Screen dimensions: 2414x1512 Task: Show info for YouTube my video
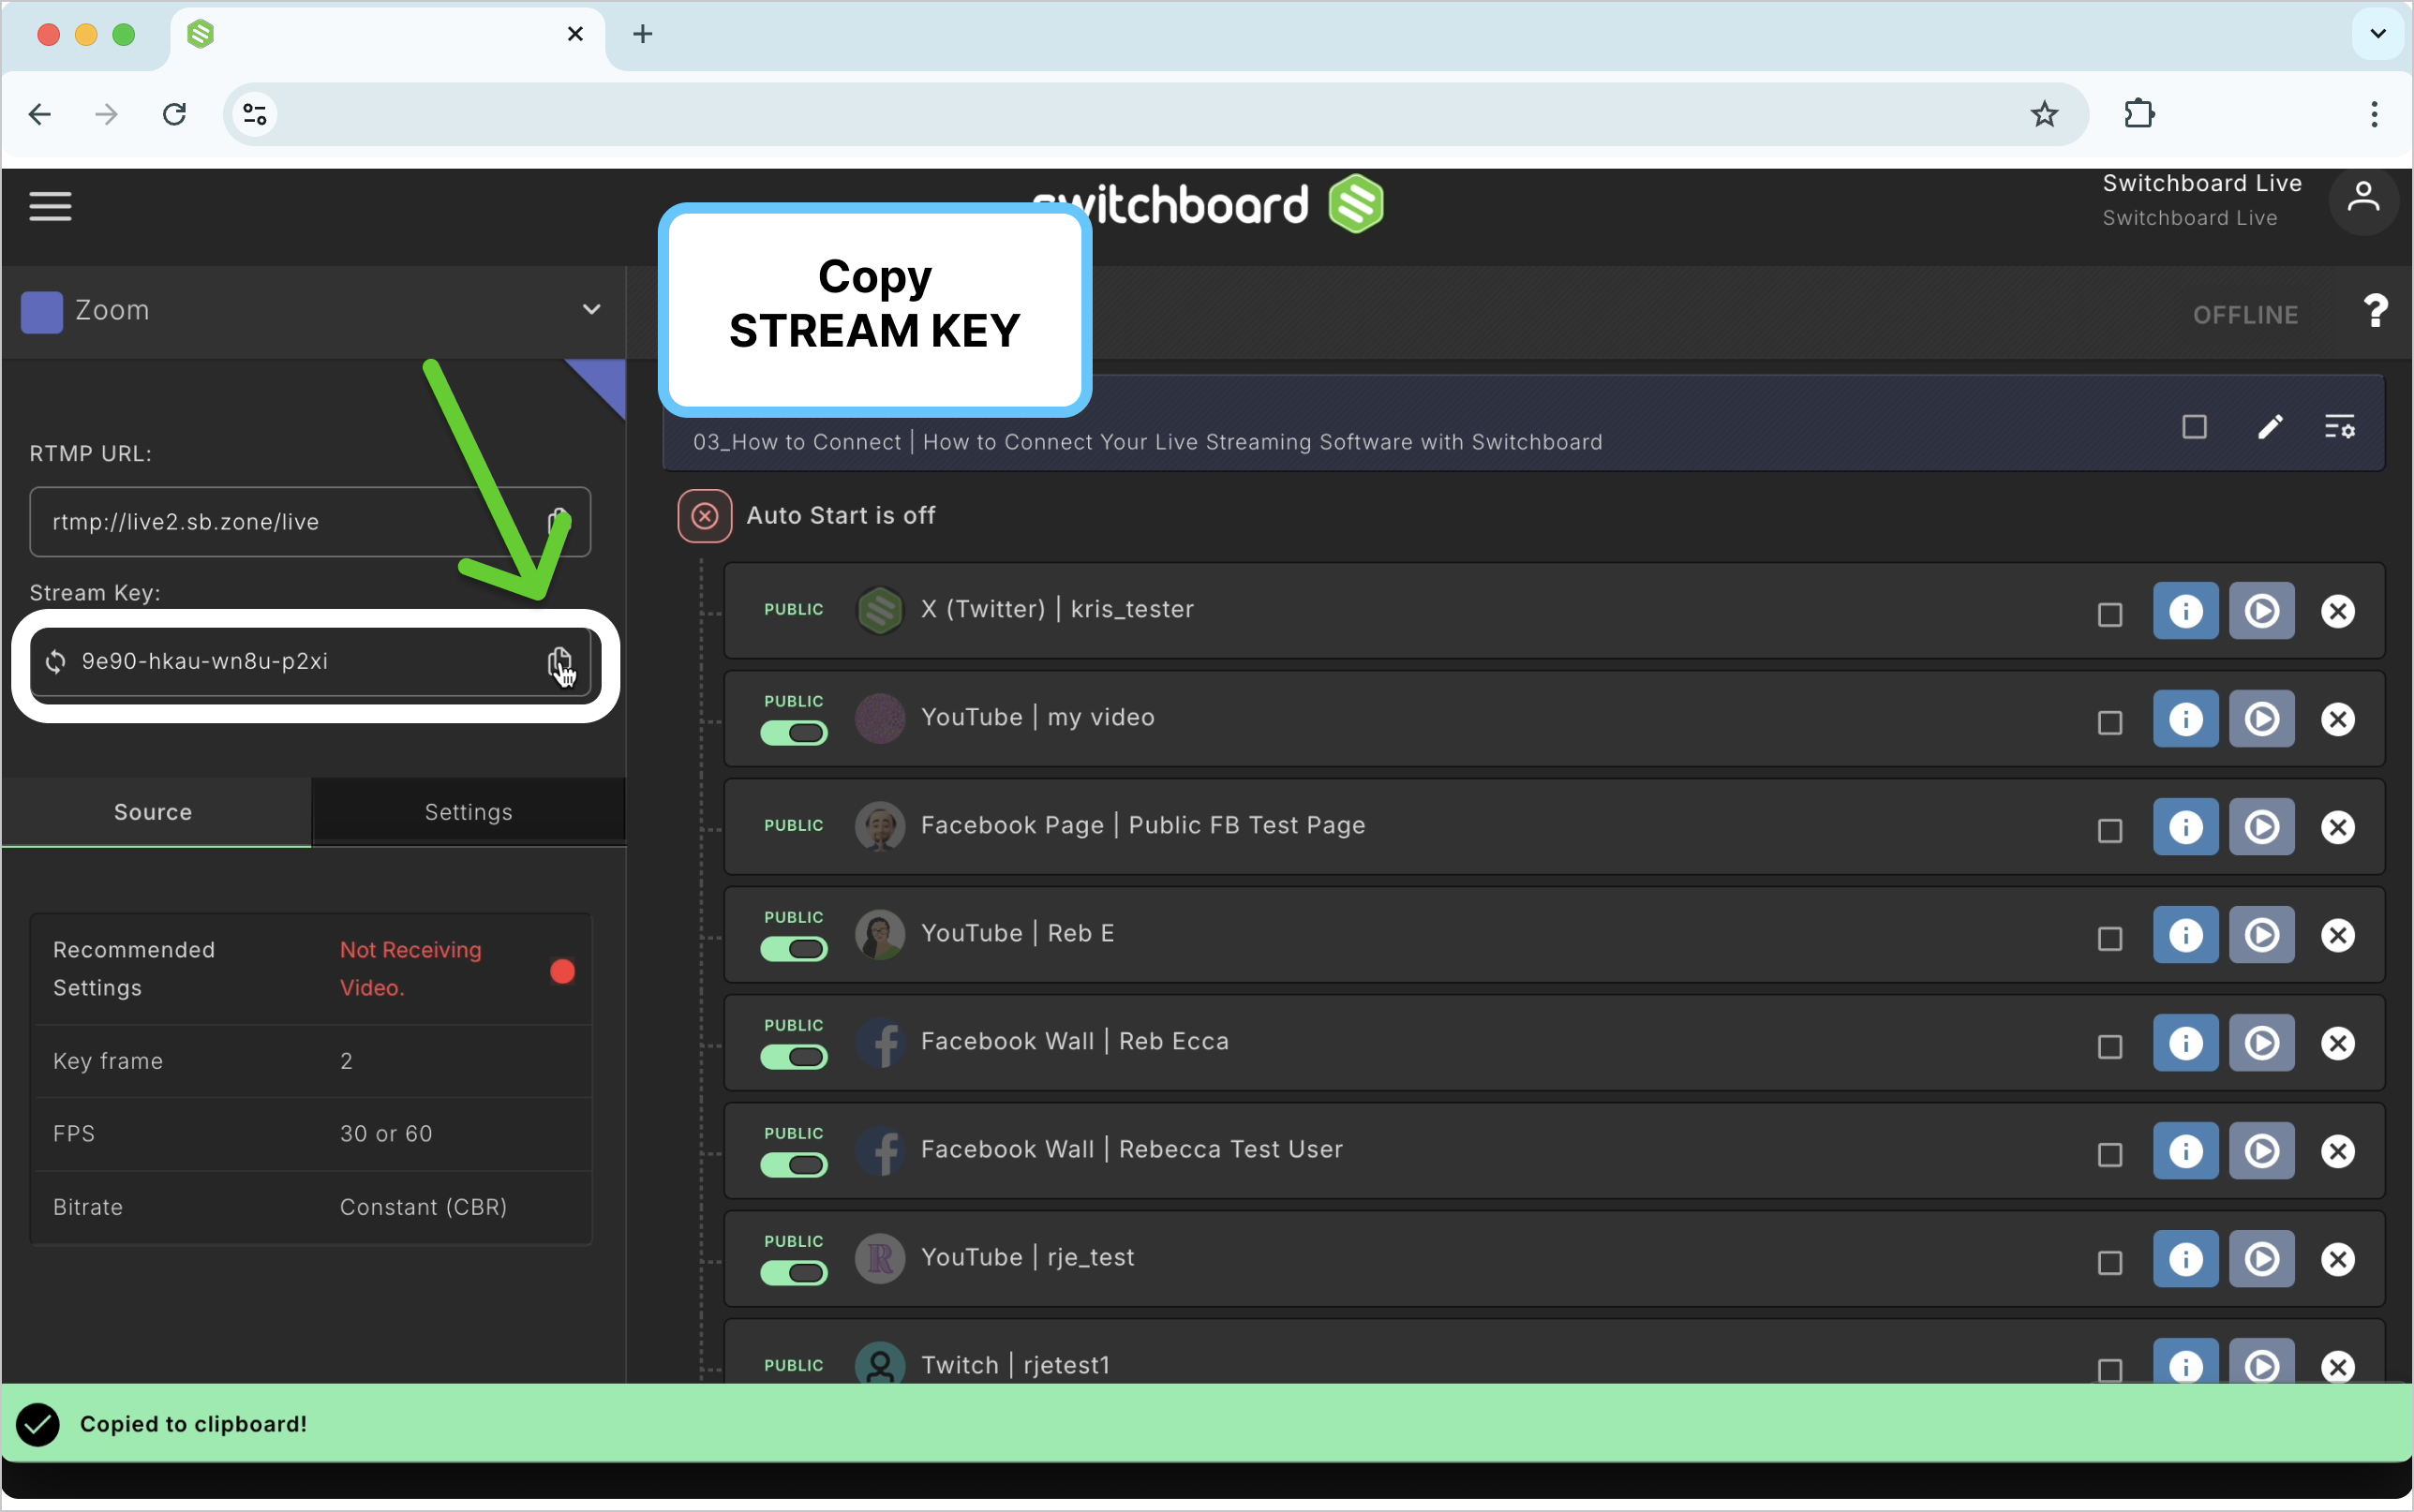click(2185, 719)
